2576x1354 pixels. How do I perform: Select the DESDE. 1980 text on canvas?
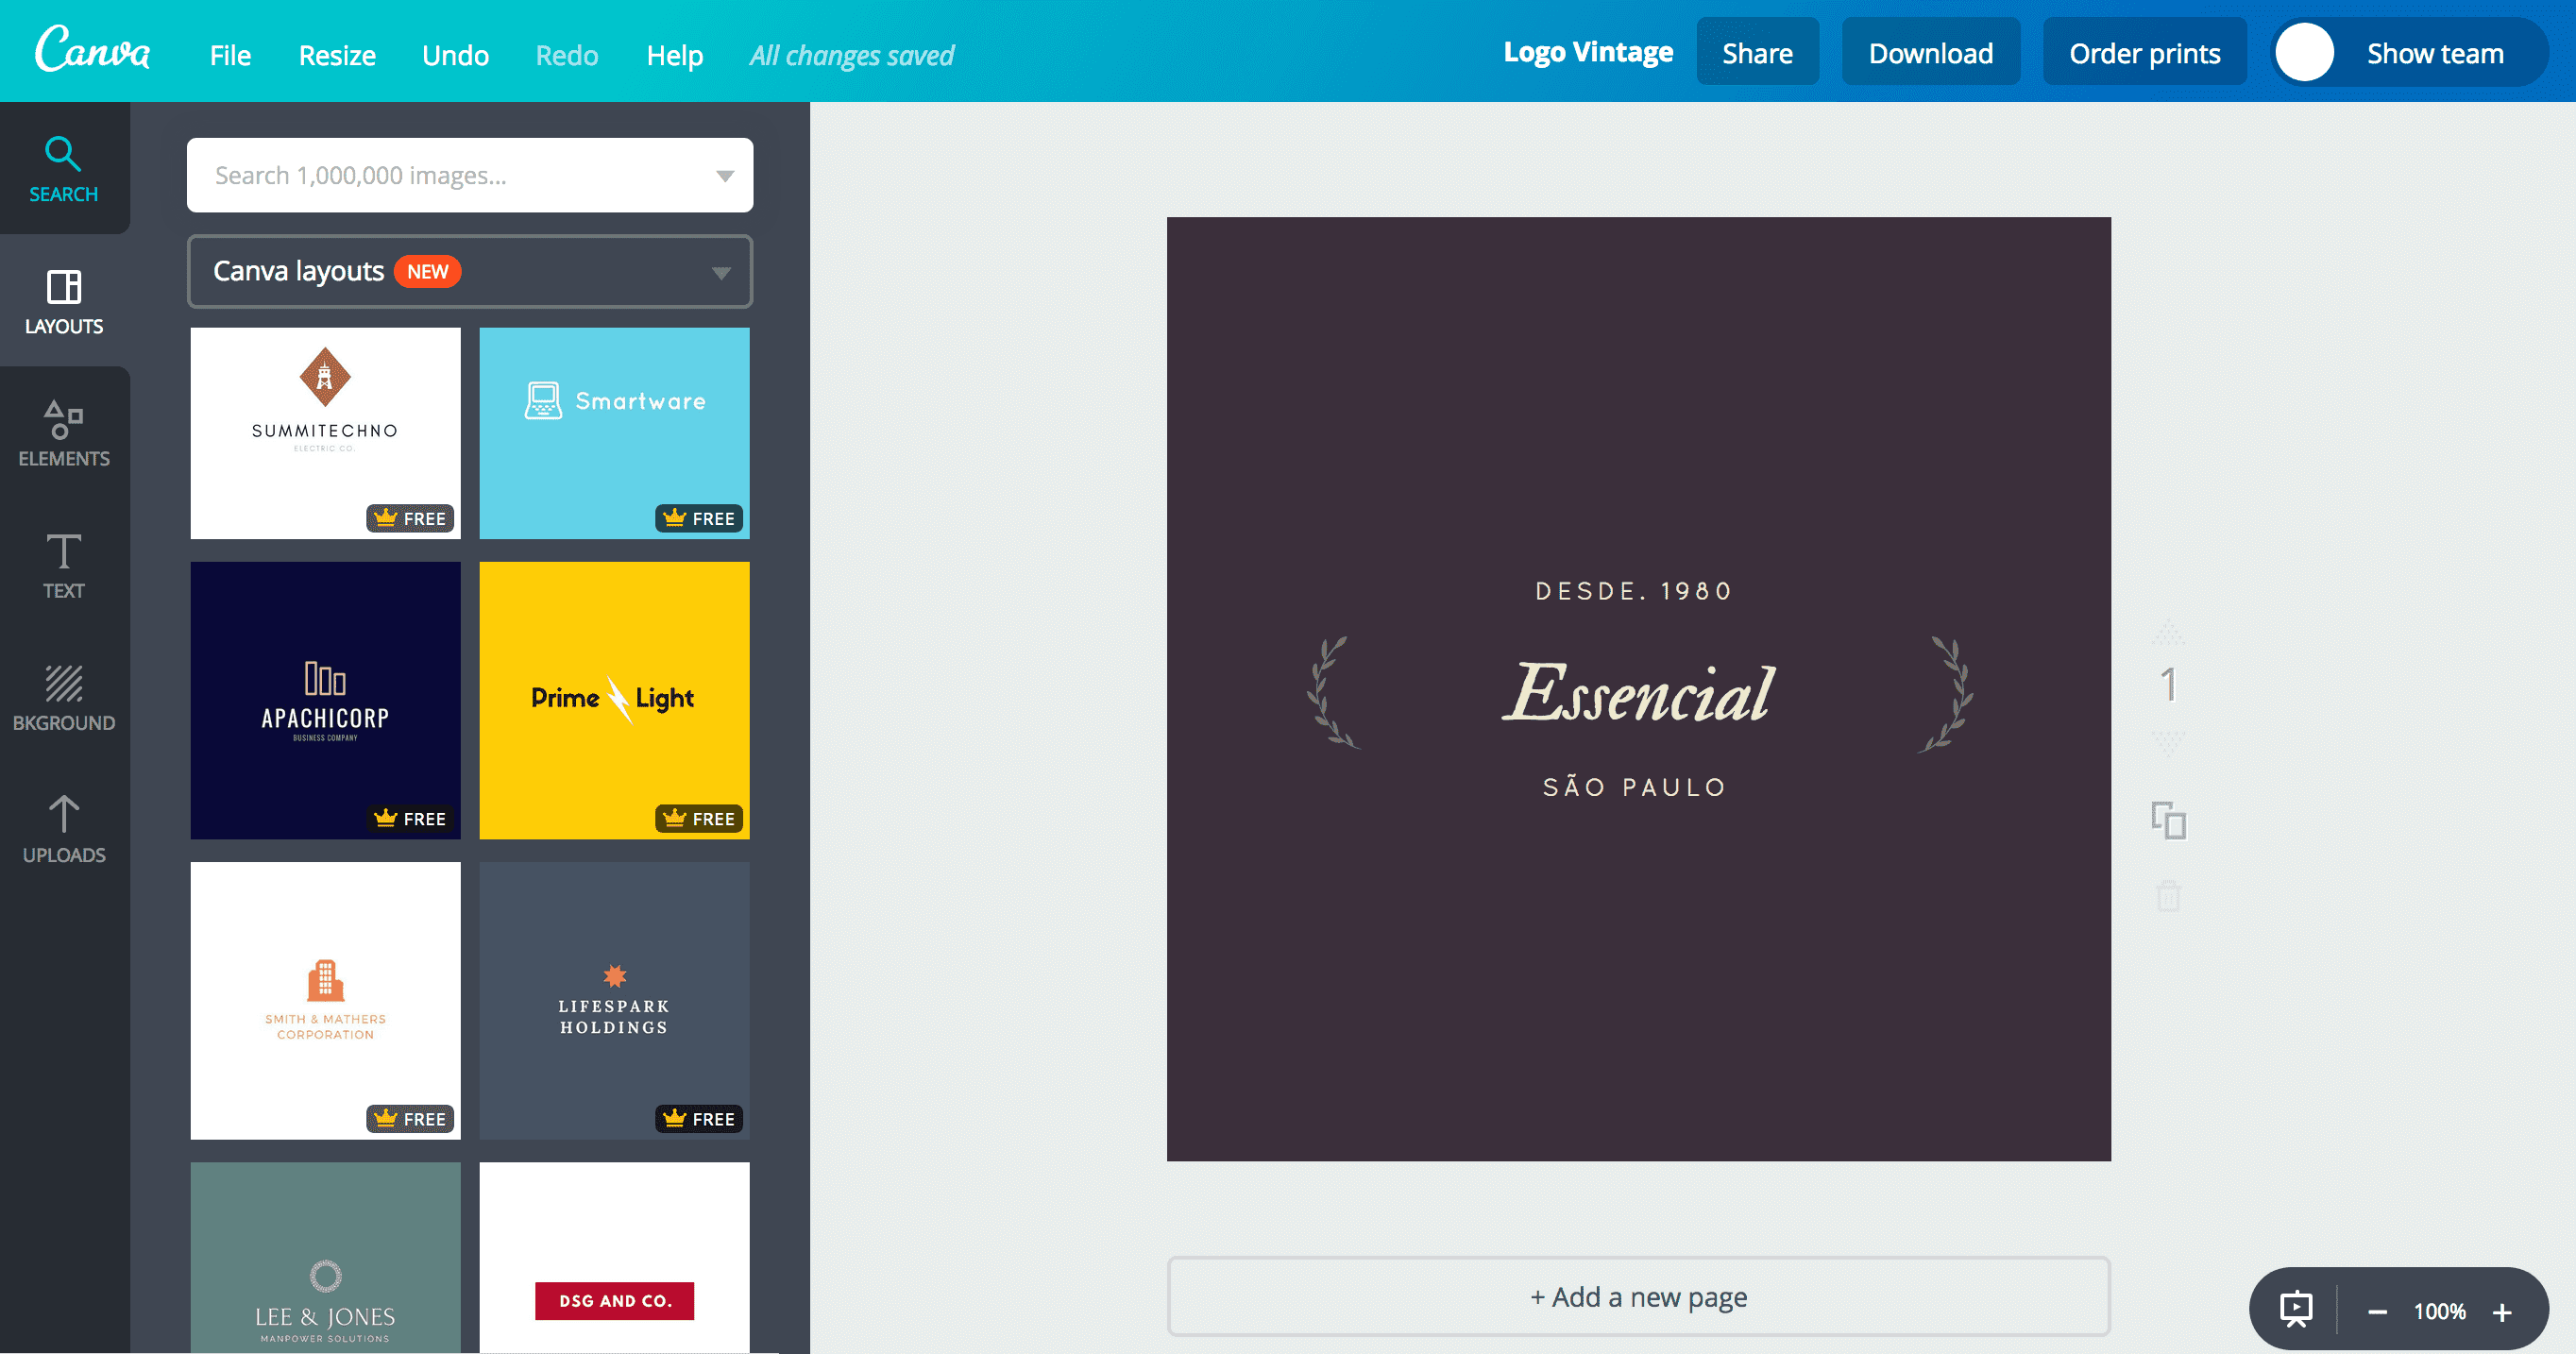coord(1634,591)
